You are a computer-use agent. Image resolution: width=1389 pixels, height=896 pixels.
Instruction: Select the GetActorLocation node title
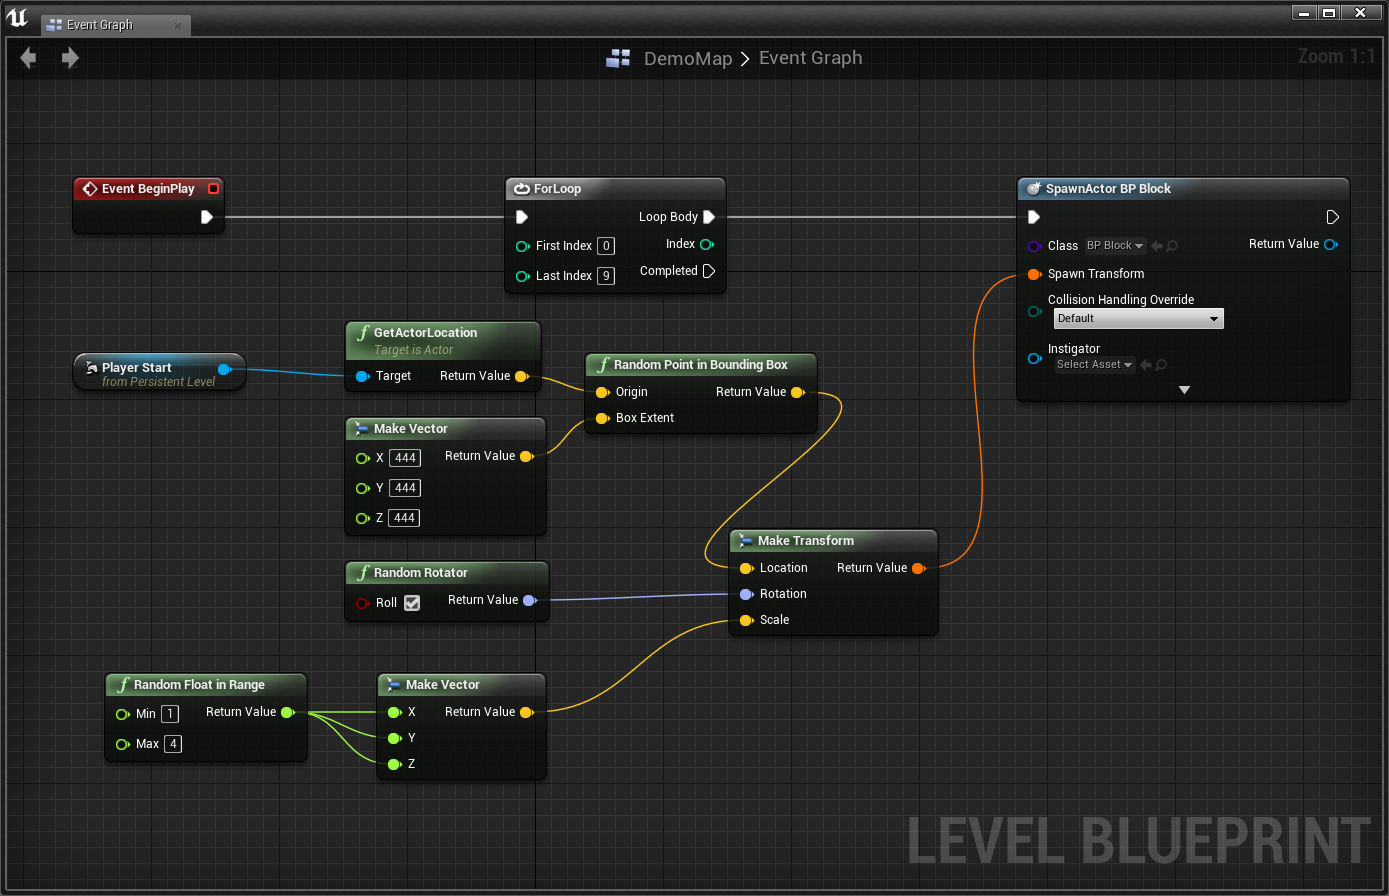pos(425,333)
